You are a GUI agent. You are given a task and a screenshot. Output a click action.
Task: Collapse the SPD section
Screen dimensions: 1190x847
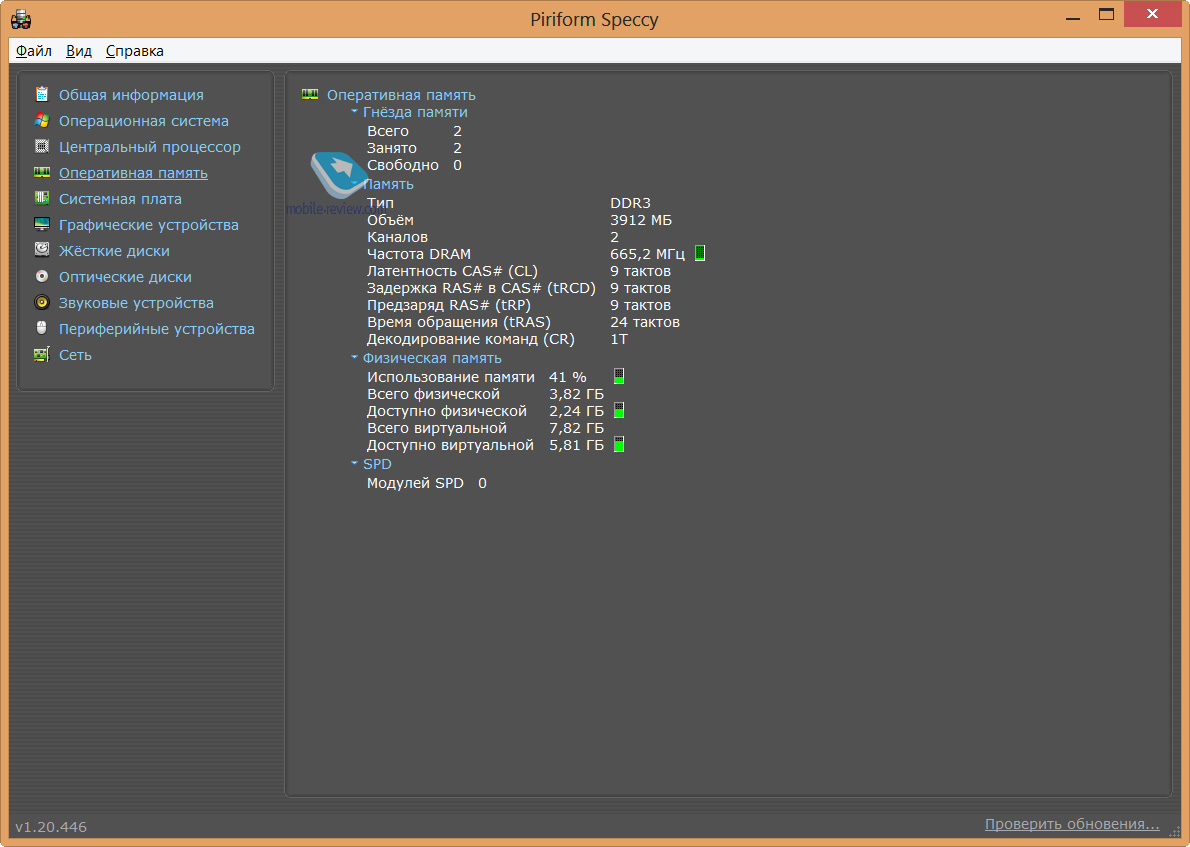coord(354,463)
